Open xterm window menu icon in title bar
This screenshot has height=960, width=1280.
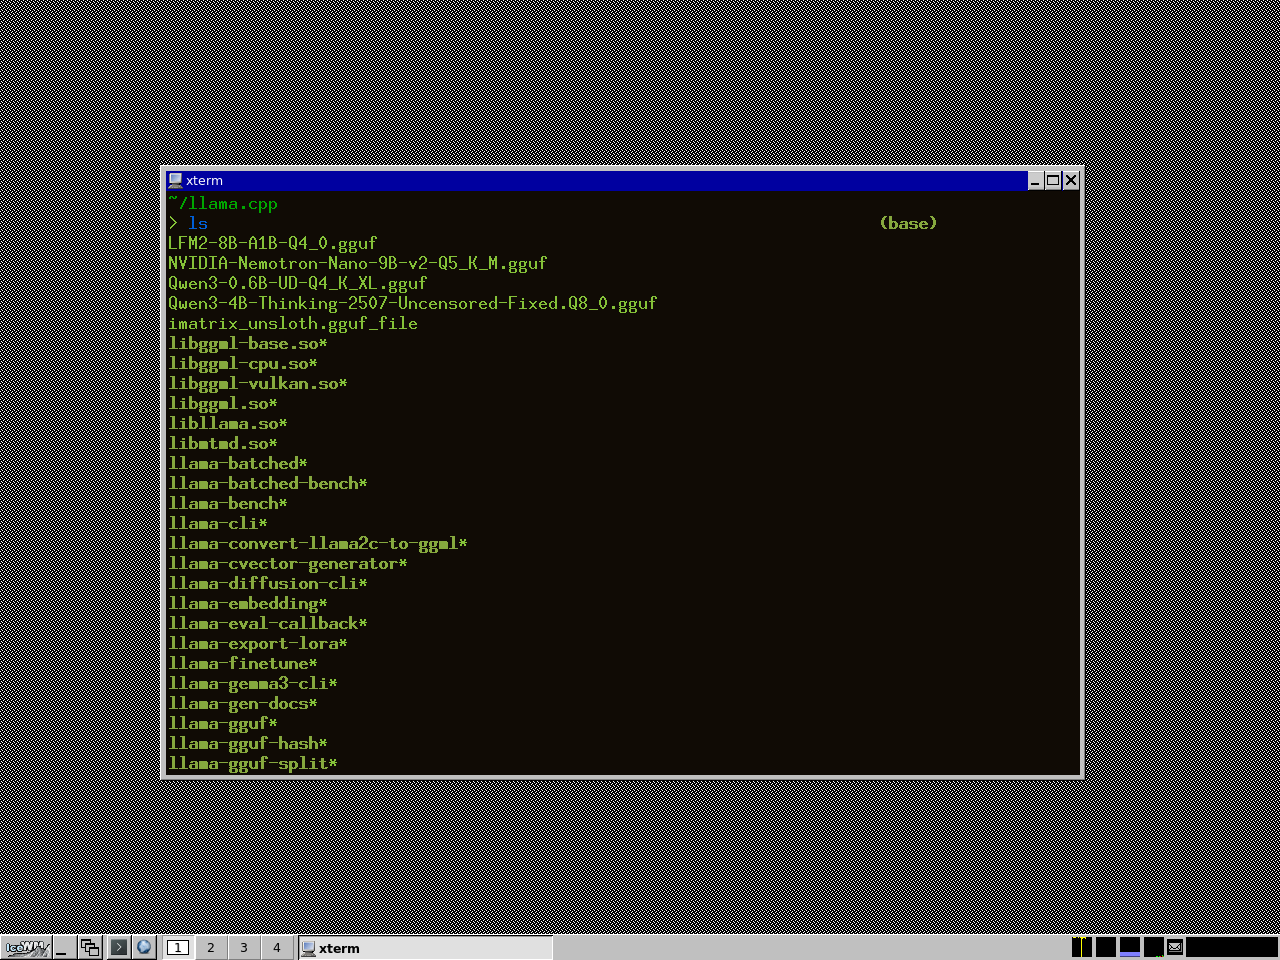coord(176,180)
